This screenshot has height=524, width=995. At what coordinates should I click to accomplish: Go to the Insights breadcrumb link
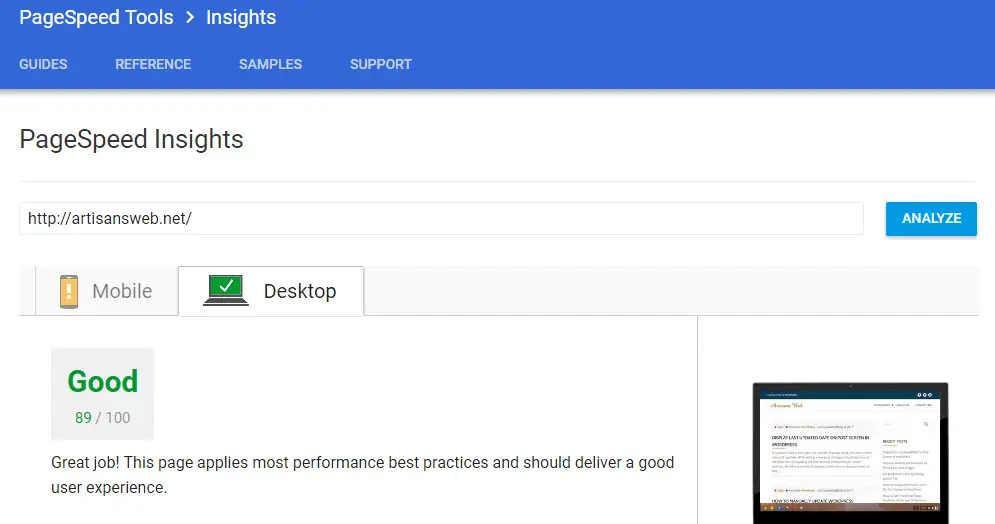point(241,17)
